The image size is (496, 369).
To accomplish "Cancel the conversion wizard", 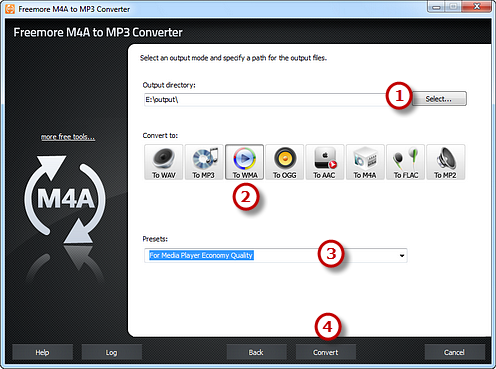I will (454, 352).
